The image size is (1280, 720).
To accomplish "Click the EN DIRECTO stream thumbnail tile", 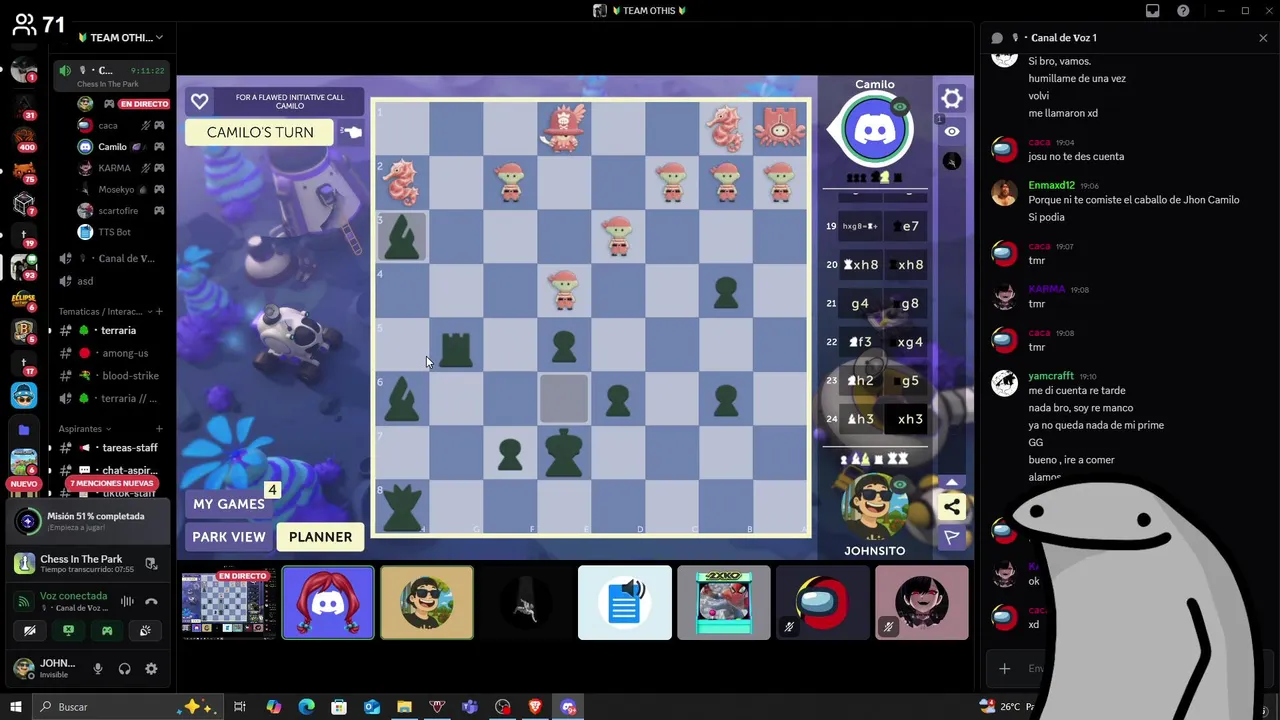I will [229, 603].
